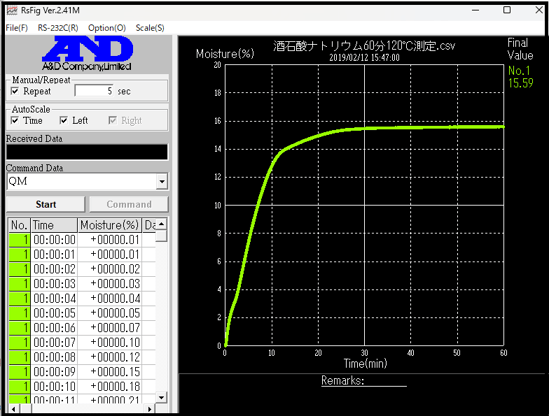The width and height of the screenshot is (549, 416).
Task: Click the table scroll down arrow
Action: (x=161, y=397)
